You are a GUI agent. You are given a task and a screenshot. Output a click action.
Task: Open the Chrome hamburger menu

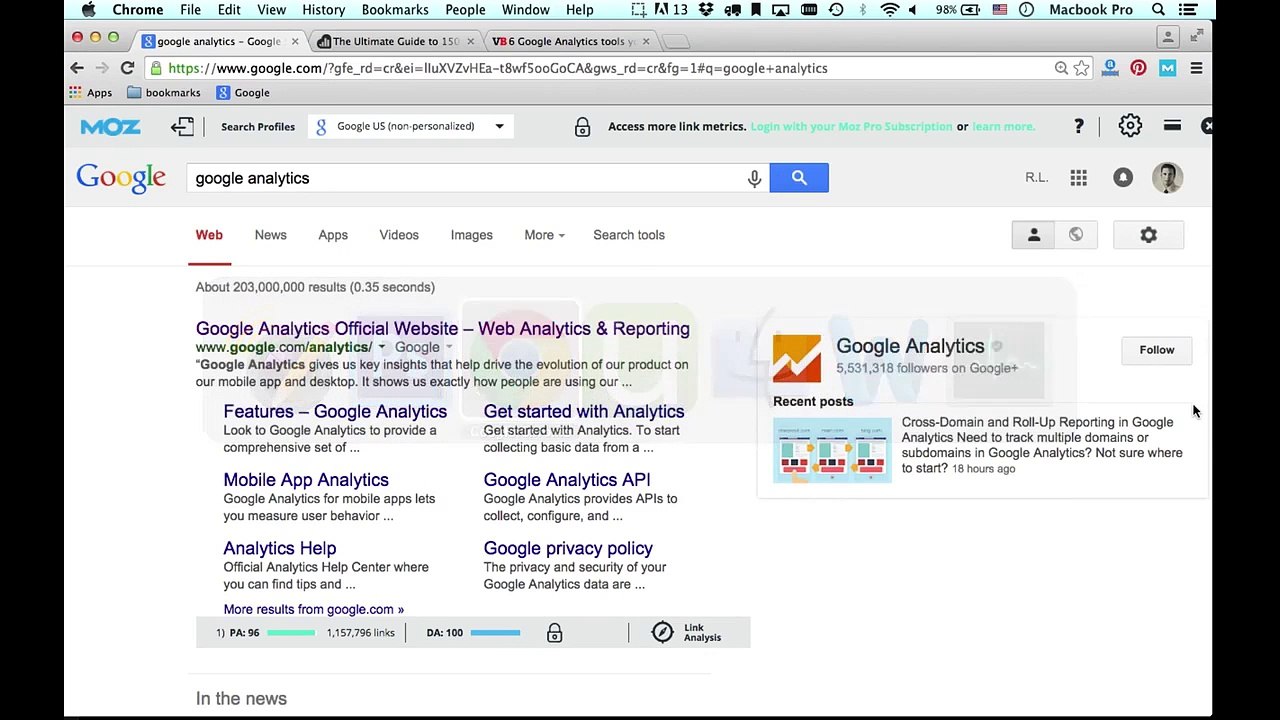1196,68
